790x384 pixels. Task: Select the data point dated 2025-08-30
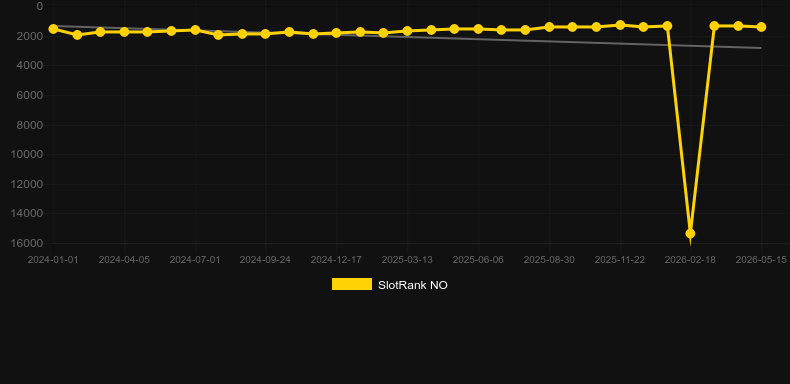[x=549, y=27]
